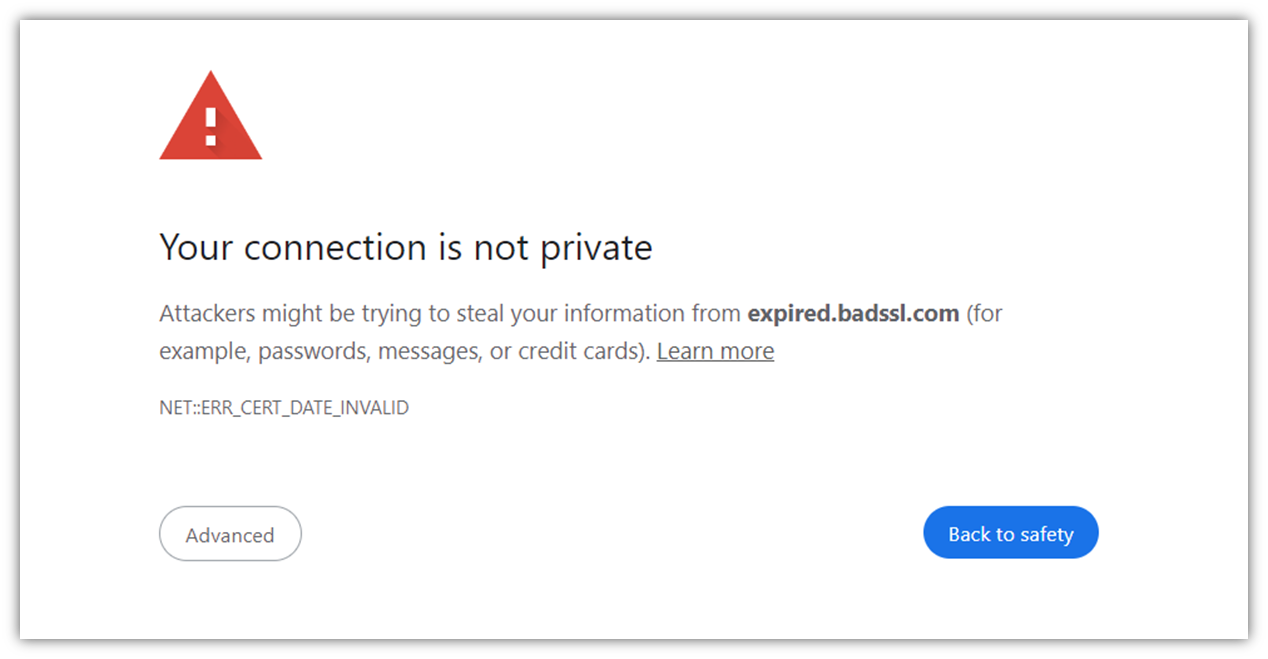Click the heading Your connection is not private
The width and height of the screenshot is (1268, 659).
click(x=405, y=247)
